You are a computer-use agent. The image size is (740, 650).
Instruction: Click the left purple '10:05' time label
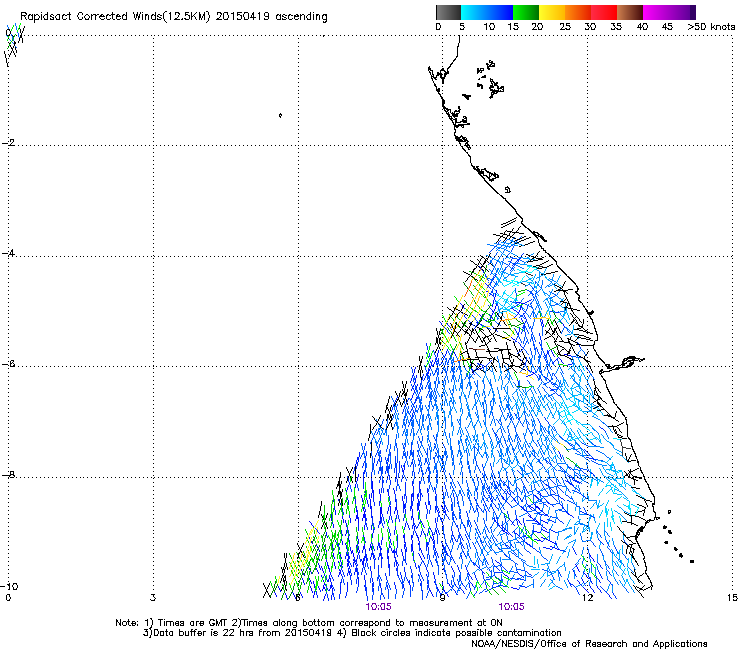point(378,607)
